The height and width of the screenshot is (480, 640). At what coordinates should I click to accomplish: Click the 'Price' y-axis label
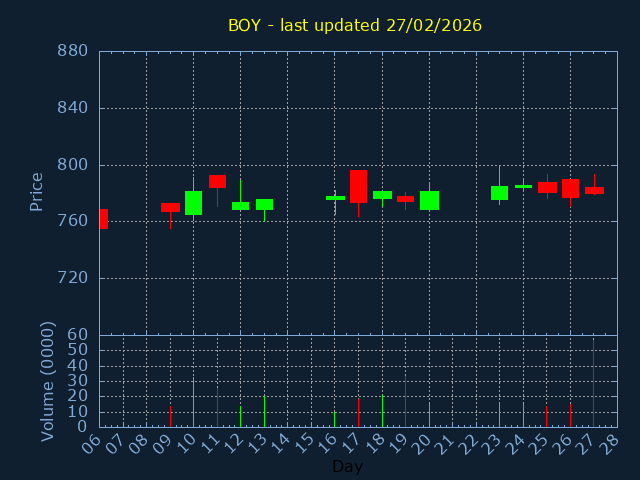[x=37, y=191]
